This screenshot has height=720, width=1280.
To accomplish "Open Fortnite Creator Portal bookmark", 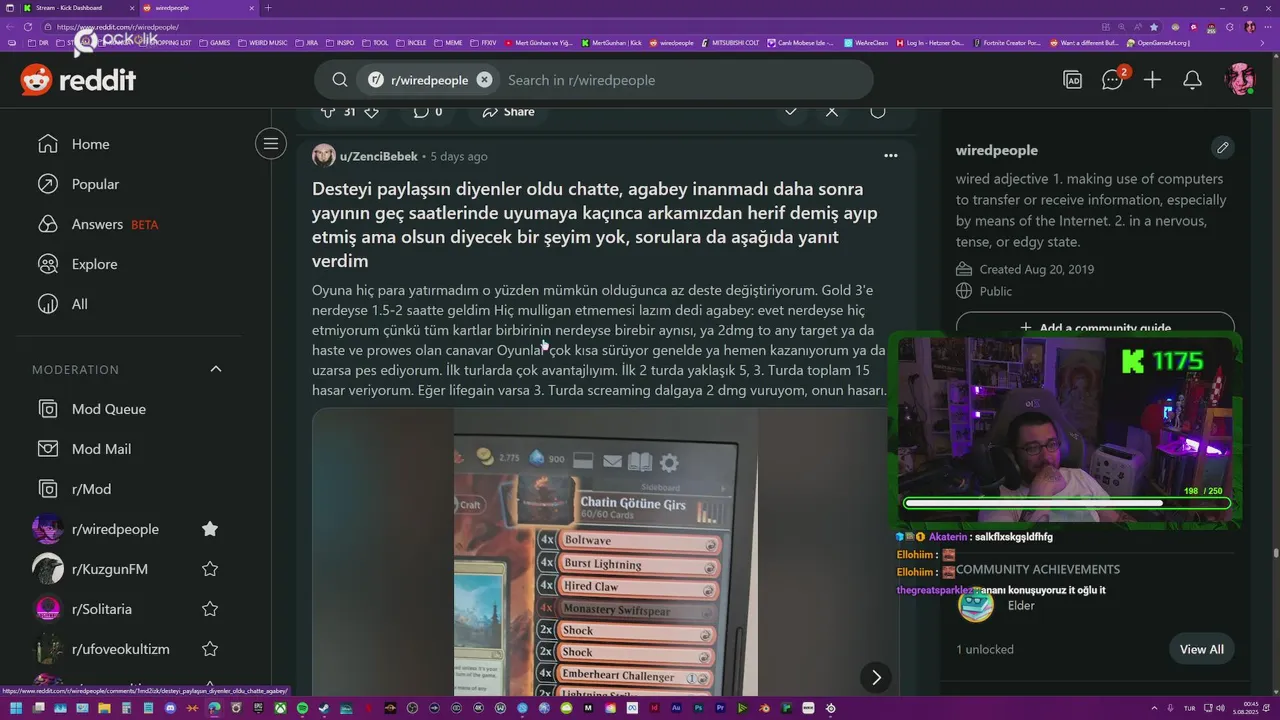I will pos(1007,43).
